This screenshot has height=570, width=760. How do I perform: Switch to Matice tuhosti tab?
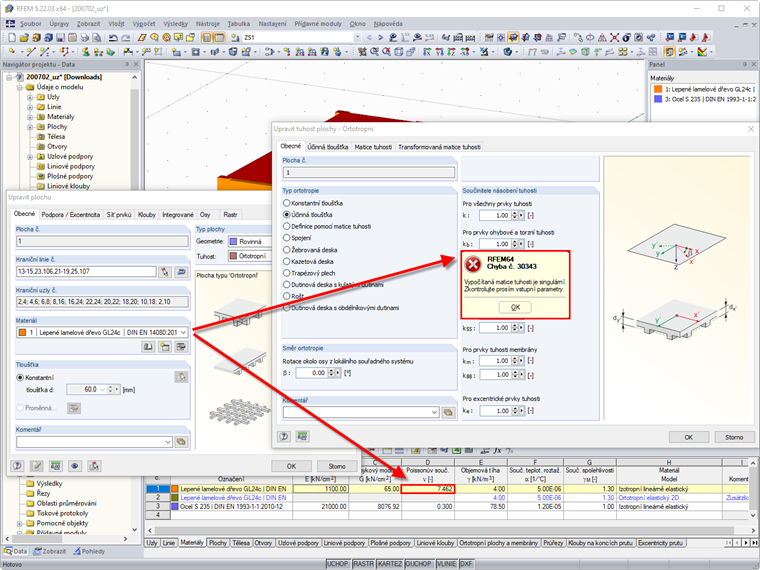coord(373,147)
